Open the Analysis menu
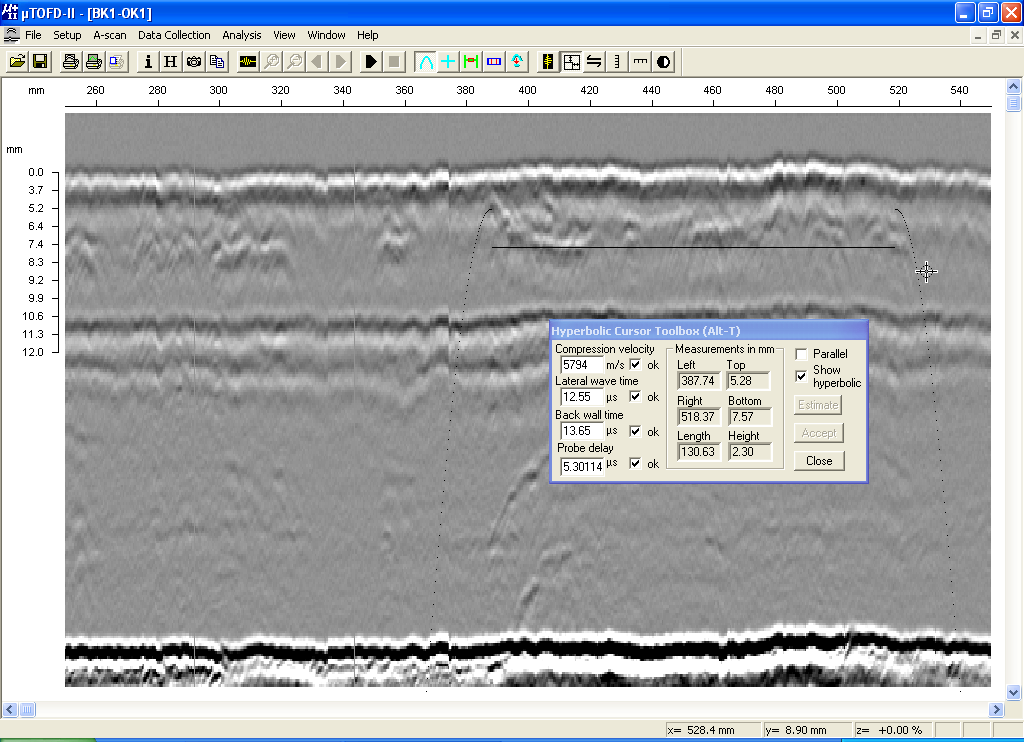Screen dimensions: 1024x742 (x=242, y=35)
